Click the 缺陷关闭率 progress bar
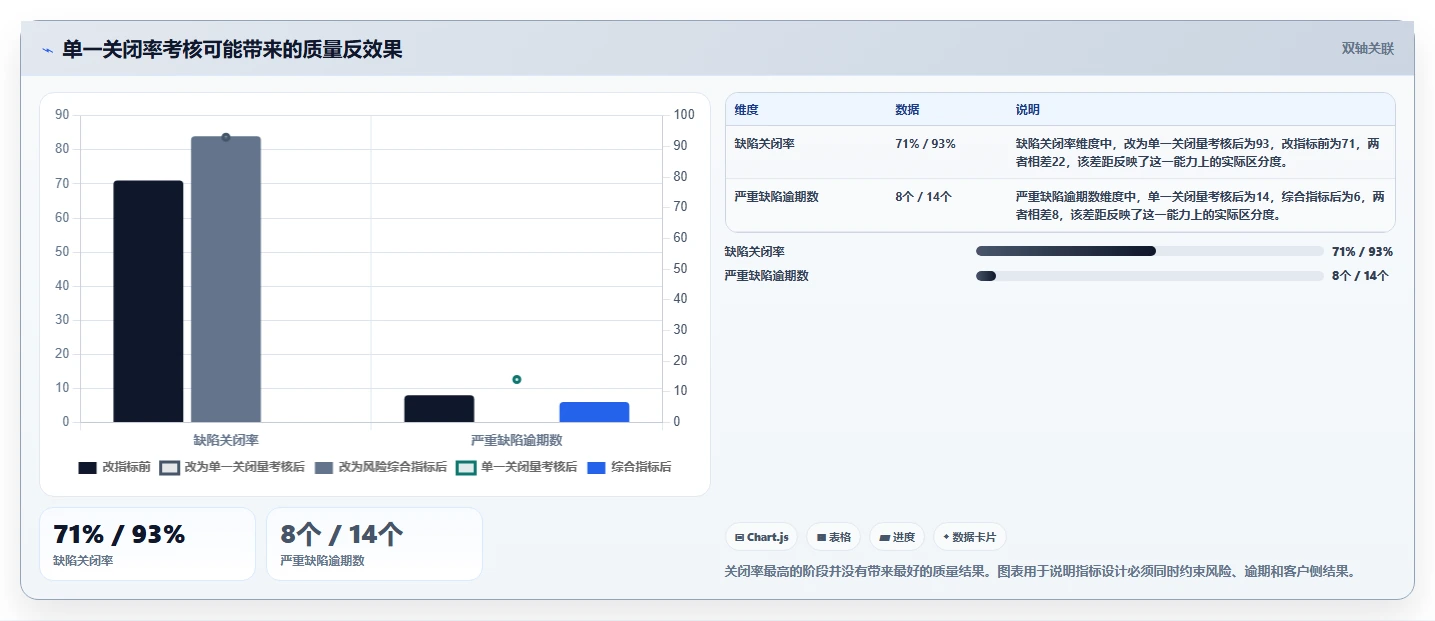Image resolution: width=1435 pixels, height=621 pixels. pyautogui.click(x=1150, y=251)
